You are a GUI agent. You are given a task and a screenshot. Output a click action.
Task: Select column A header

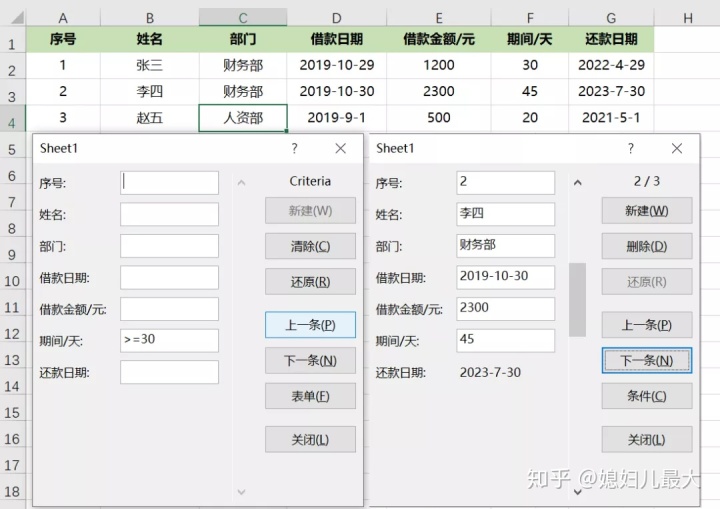pyautogui.click(x=63, y=18)
